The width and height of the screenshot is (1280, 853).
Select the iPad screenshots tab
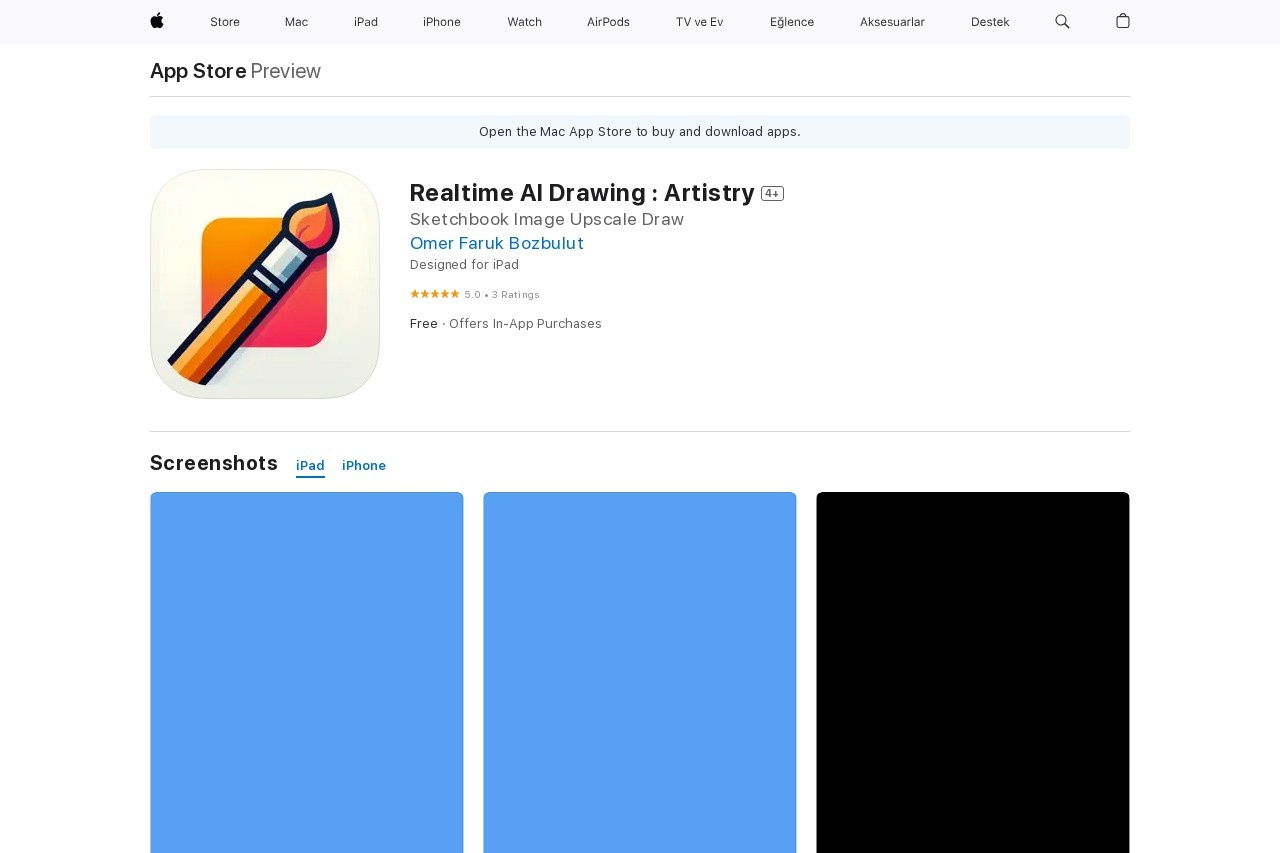[310, 466]
